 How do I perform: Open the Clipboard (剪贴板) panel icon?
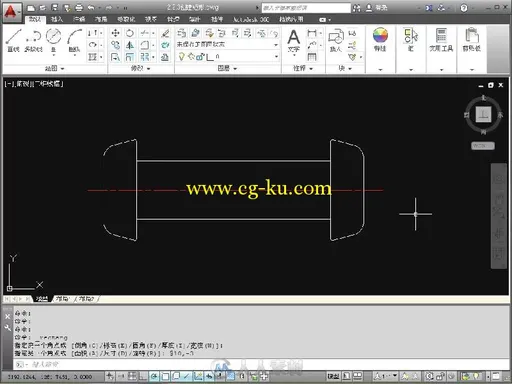472,40
